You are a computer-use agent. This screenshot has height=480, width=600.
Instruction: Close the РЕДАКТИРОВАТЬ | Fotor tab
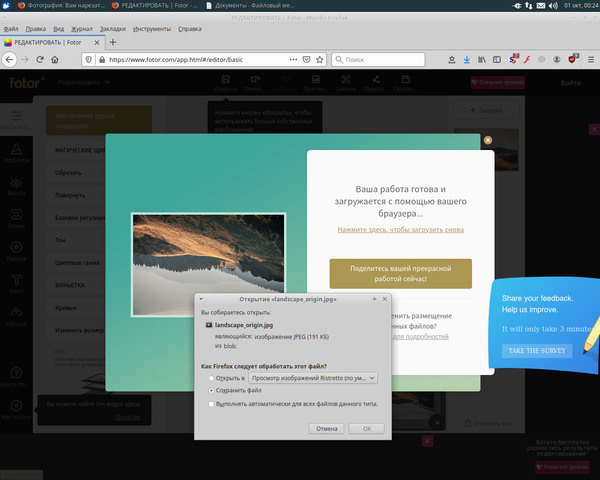97,42
